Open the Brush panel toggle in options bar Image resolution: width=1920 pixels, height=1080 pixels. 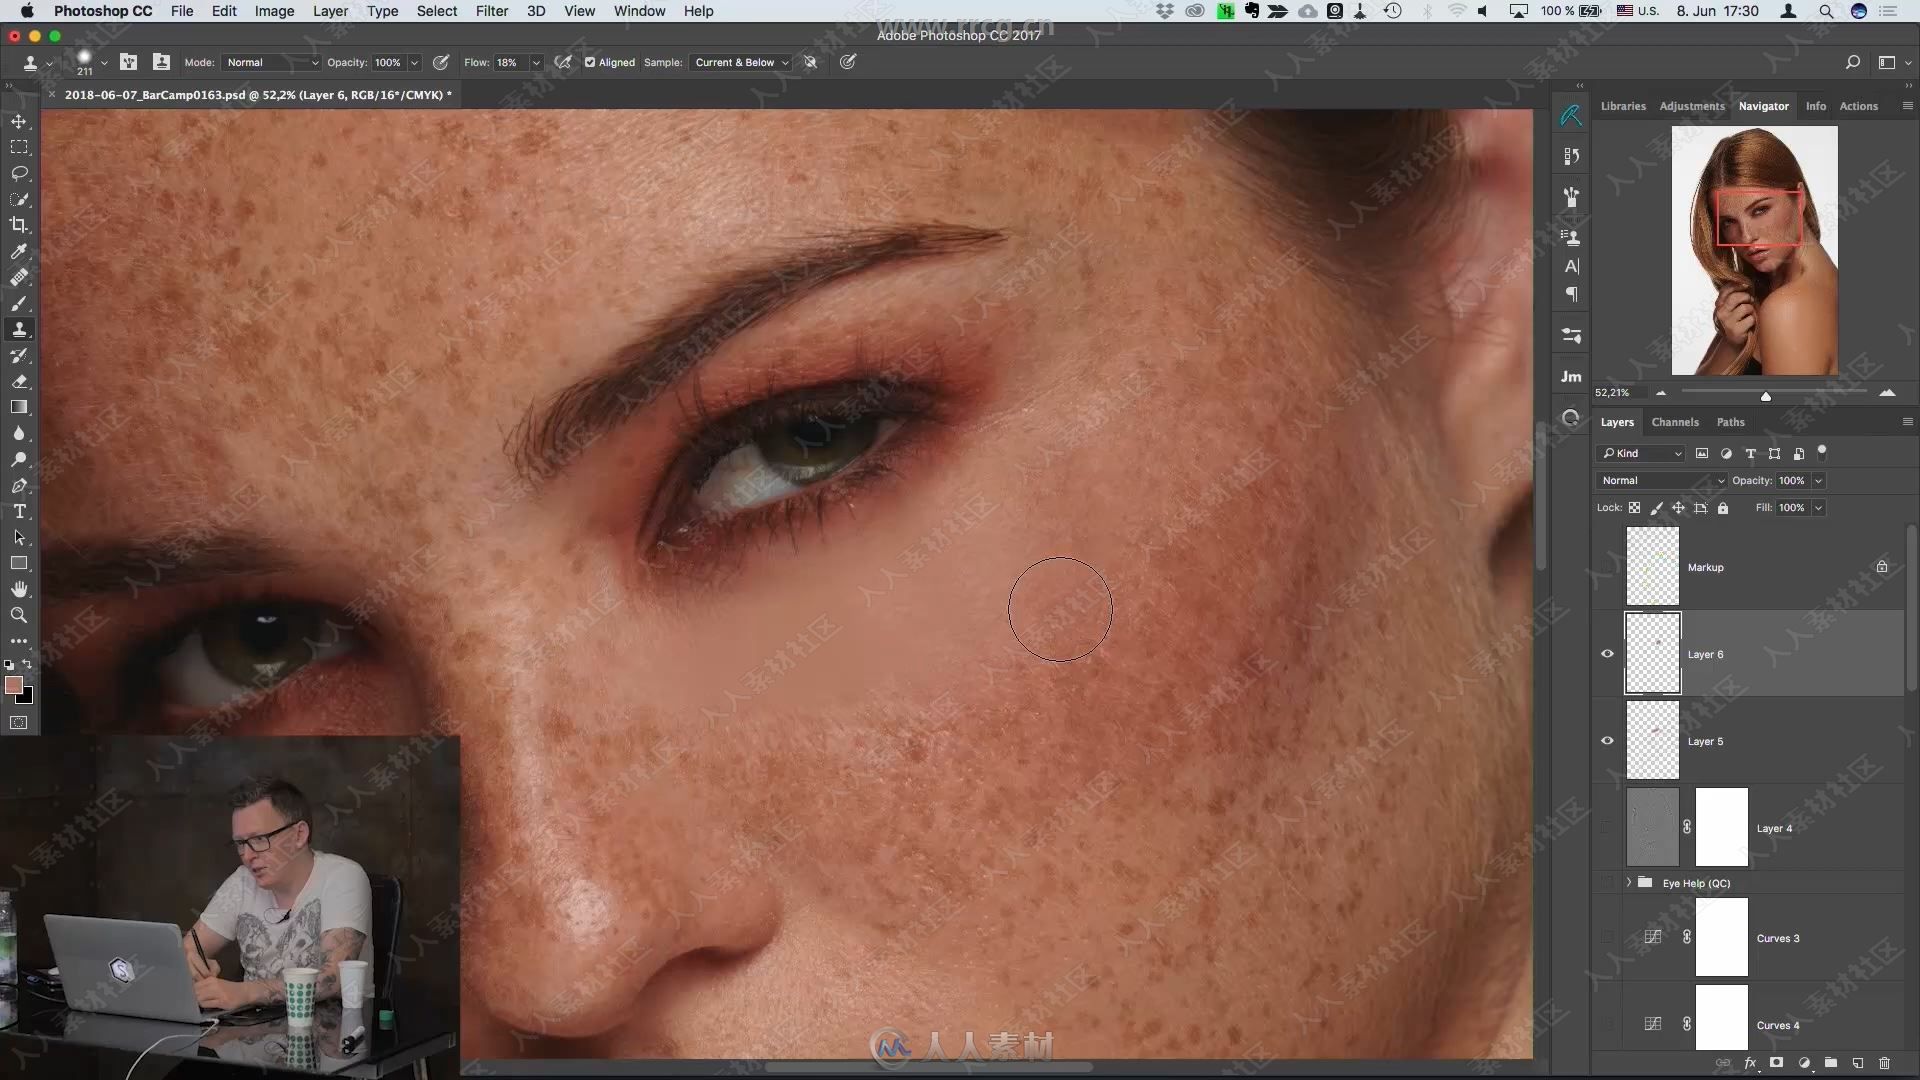pyautogui.click(x=128, y=62)
